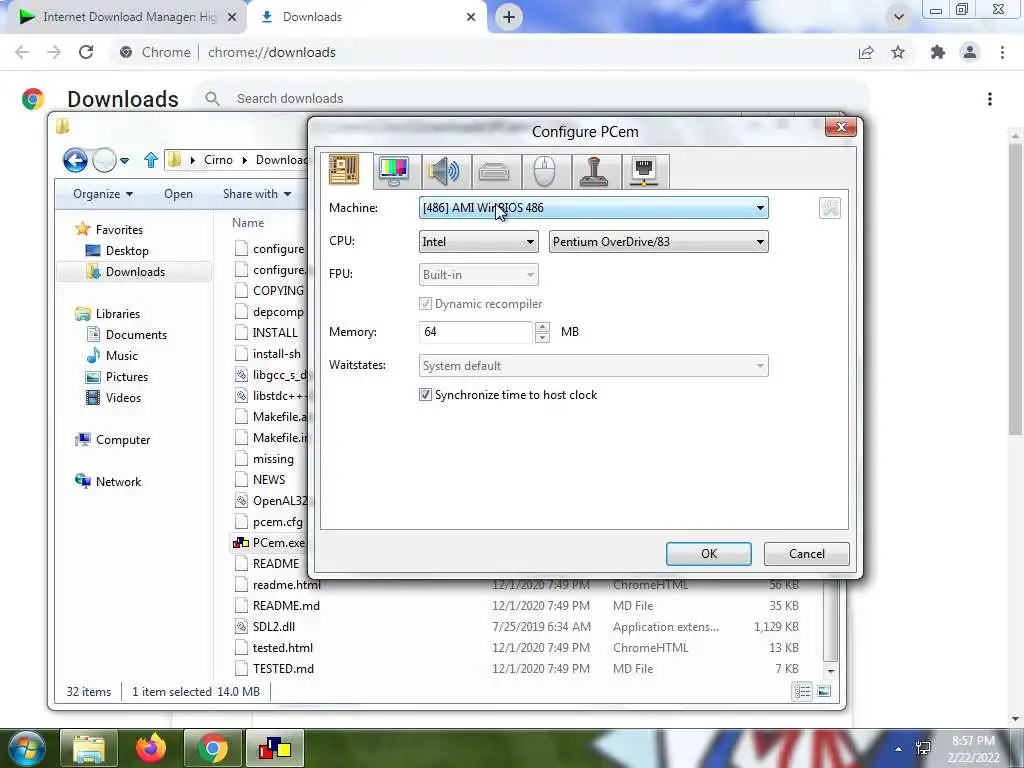Switch Explorer to details view icon
The width and height of the screenshot is (1024, 768).
pos(803,692)
